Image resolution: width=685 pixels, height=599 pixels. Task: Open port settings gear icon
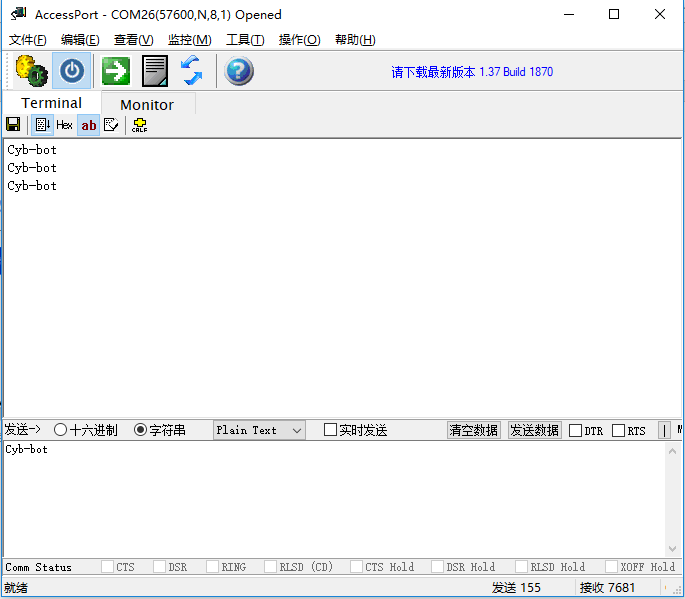coord(31,70)
